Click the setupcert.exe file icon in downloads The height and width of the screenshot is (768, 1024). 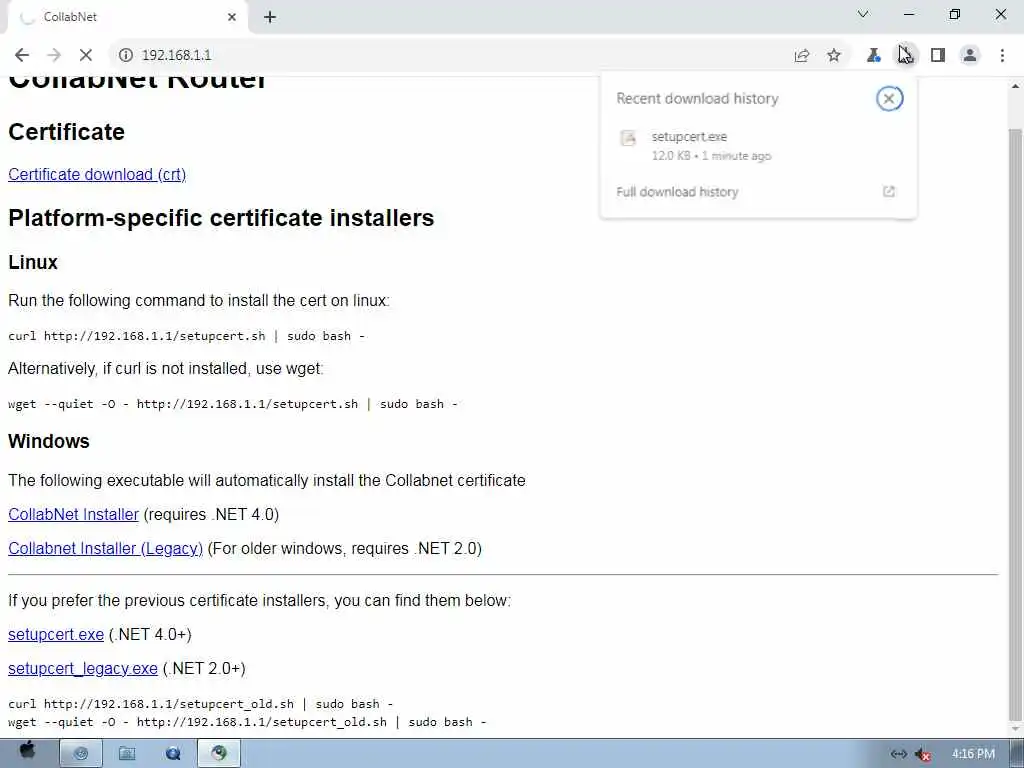628,138
